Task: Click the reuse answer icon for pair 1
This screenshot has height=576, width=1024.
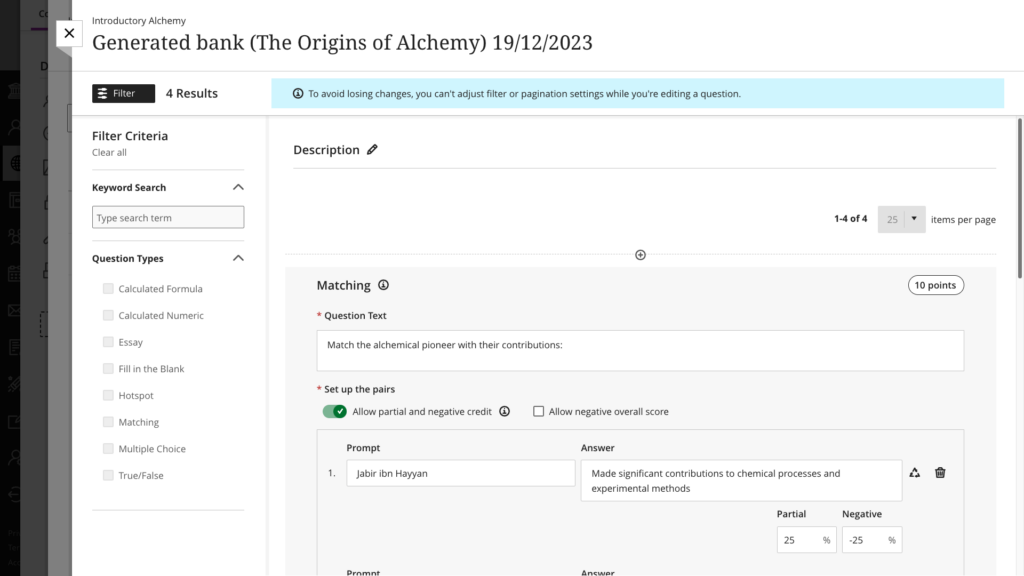Action: coord(914,473)
